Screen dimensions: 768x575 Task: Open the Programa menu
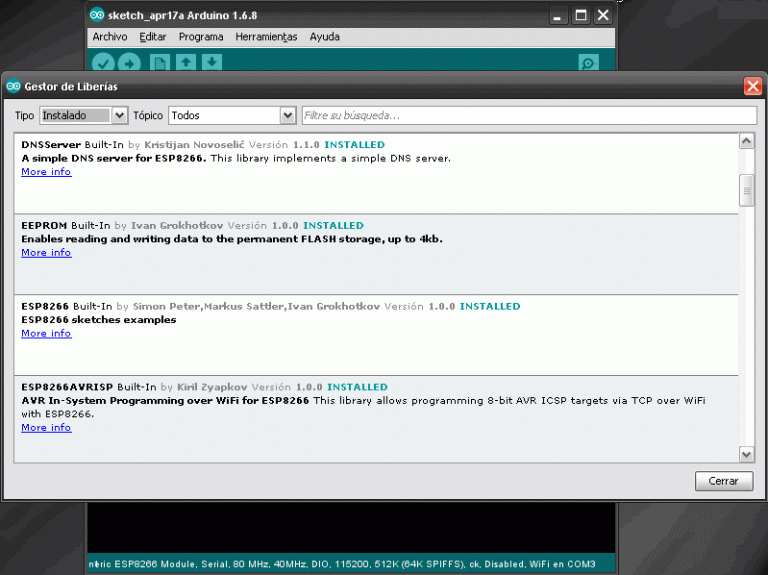point(201,37)
